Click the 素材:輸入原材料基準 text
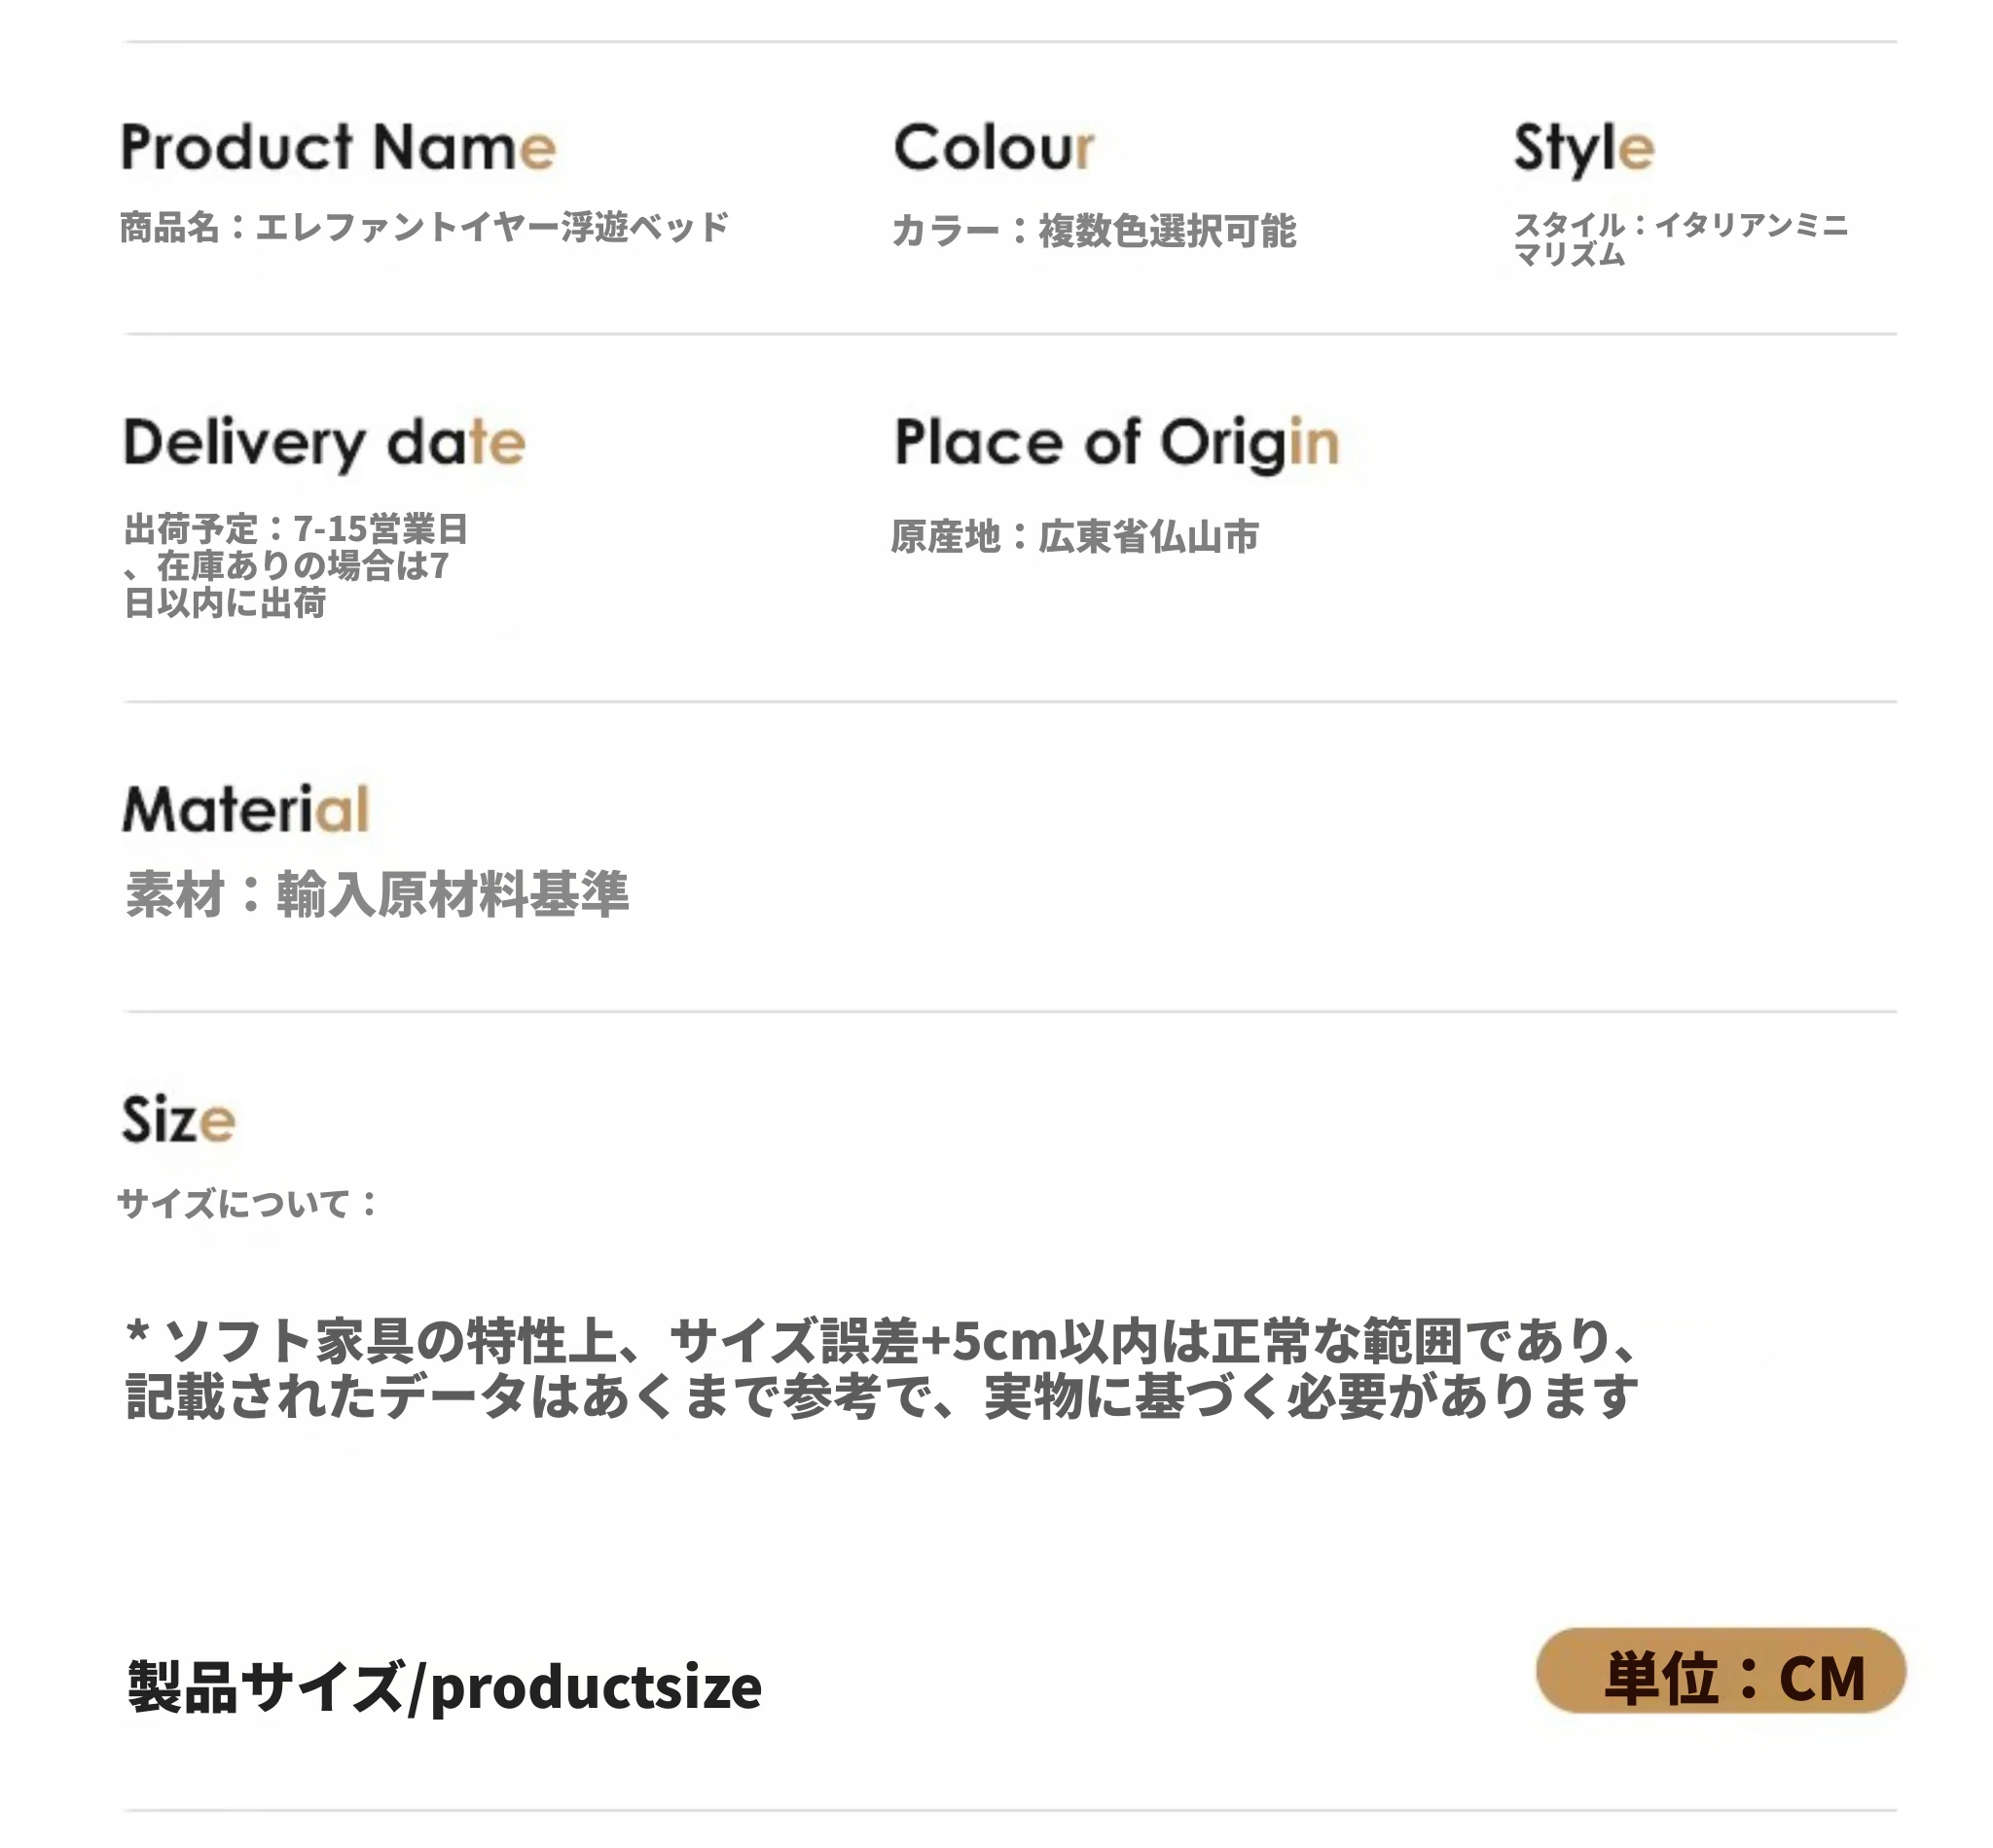 tap(377, 893)
